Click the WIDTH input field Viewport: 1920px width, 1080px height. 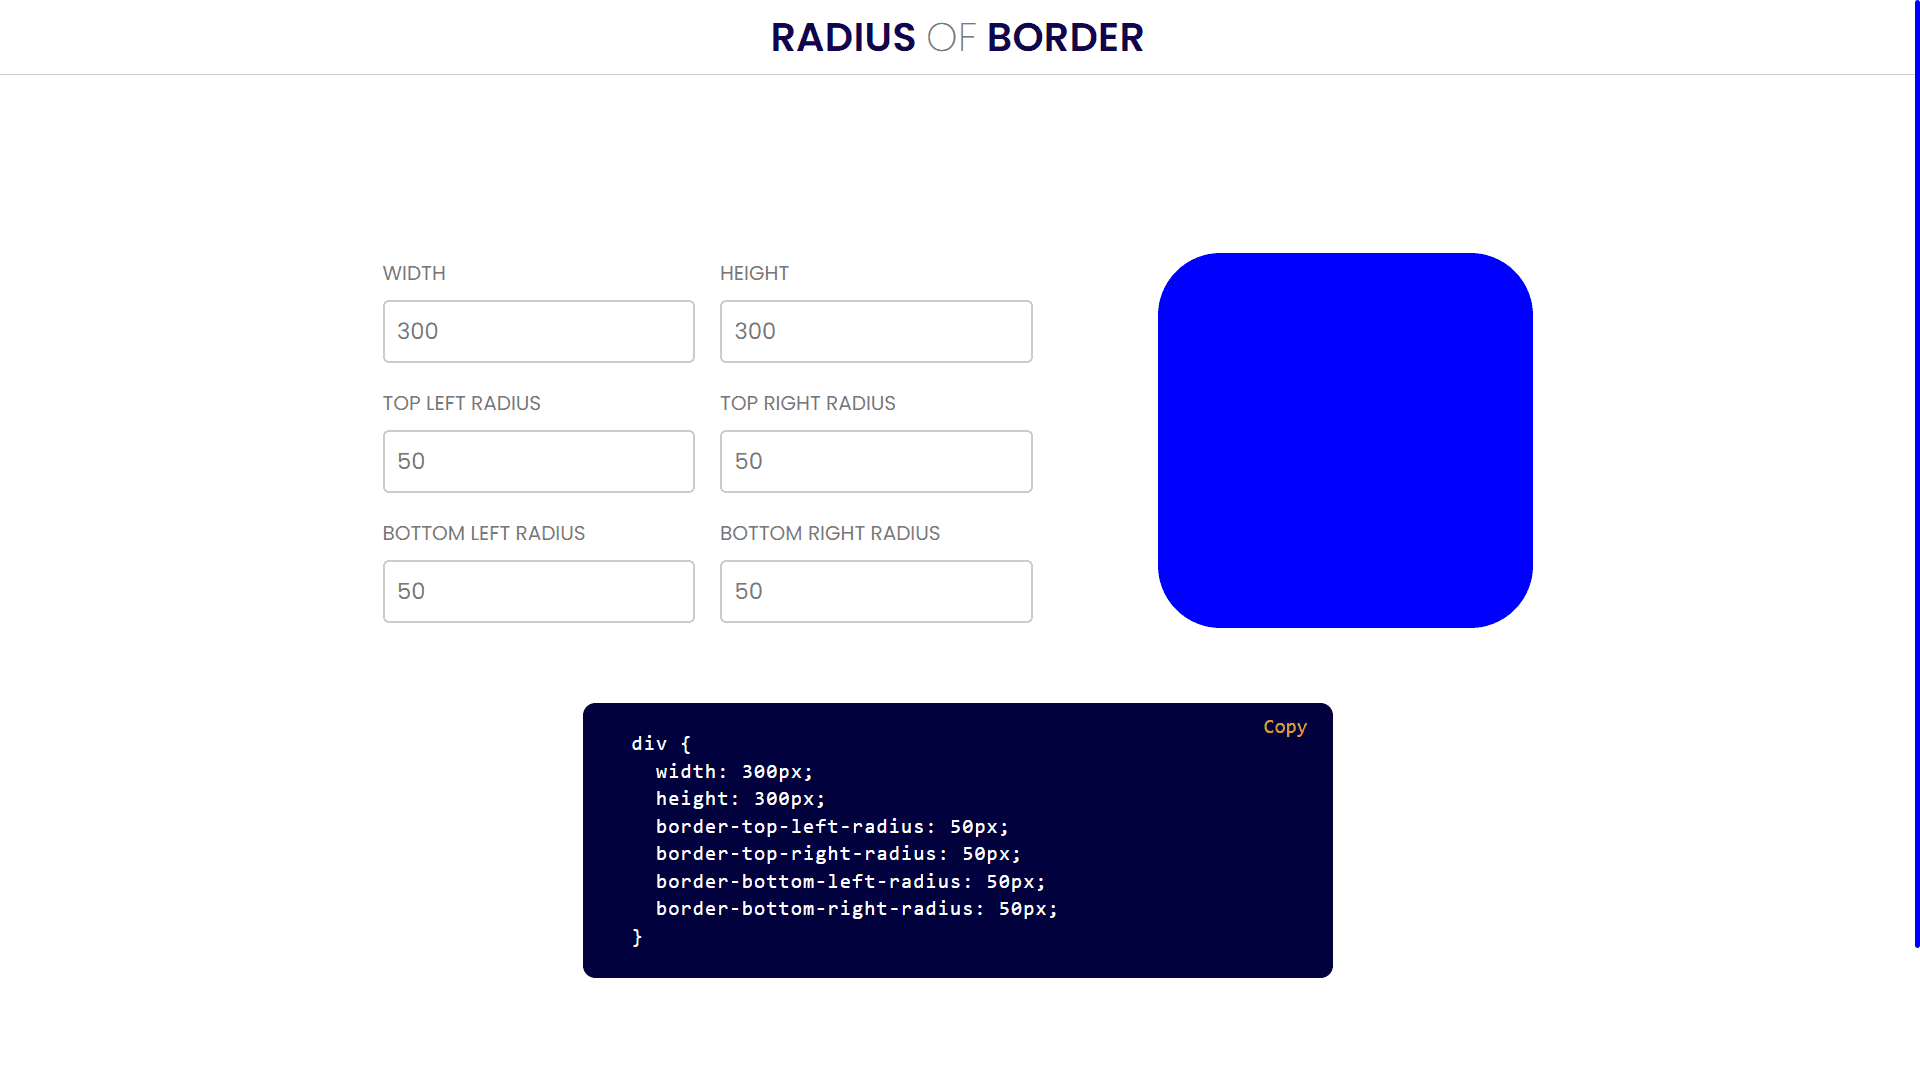coord(538,331)
